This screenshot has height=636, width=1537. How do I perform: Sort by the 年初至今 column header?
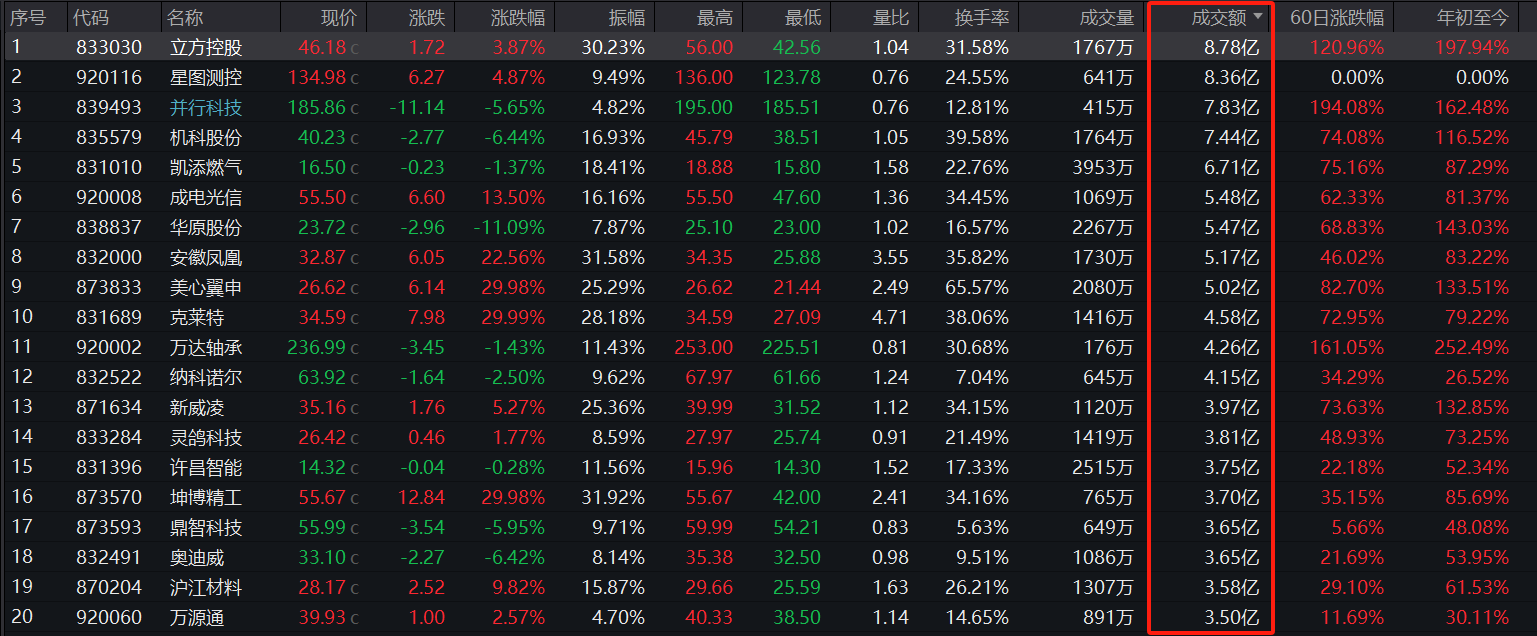pyautogui.click(x=1472, y=17)
